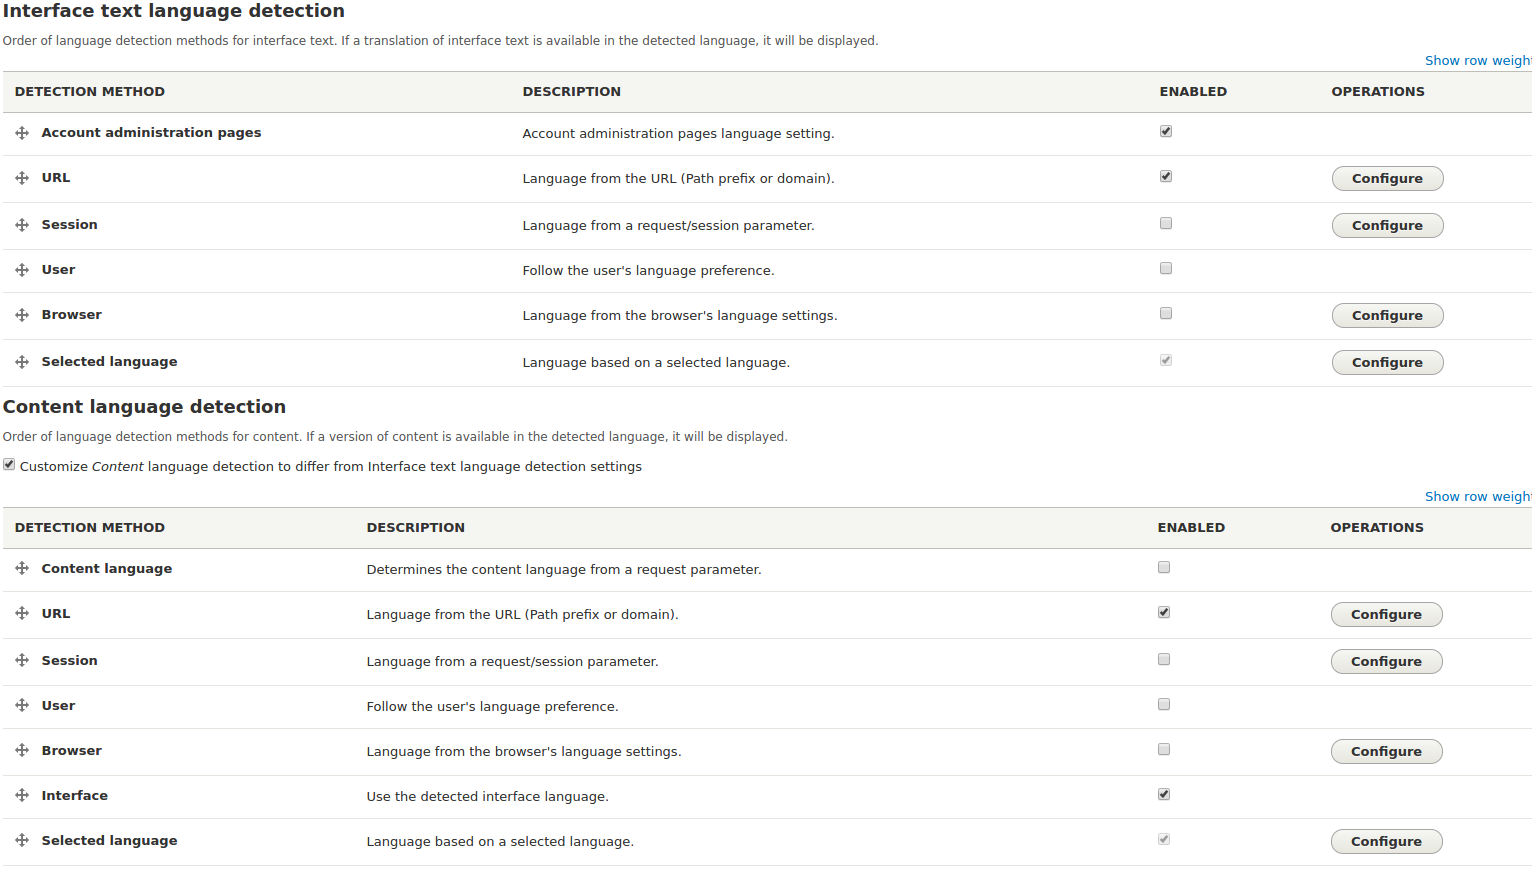Screen dimensions: 1532x877
Task: Click the drag handle next to User method
Action: click(22, 269)
